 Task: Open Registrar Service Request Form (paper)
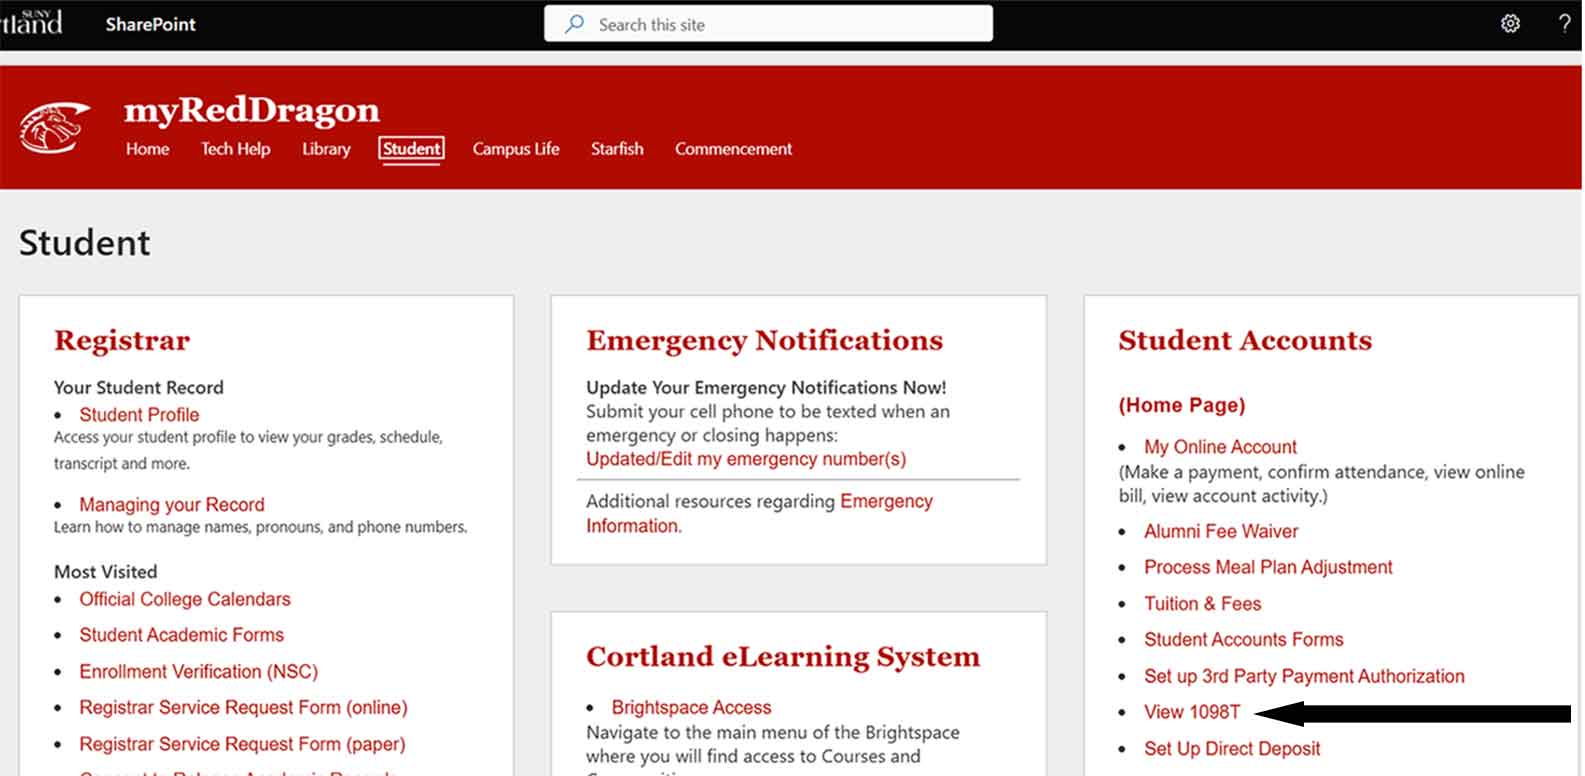[242, 744]
